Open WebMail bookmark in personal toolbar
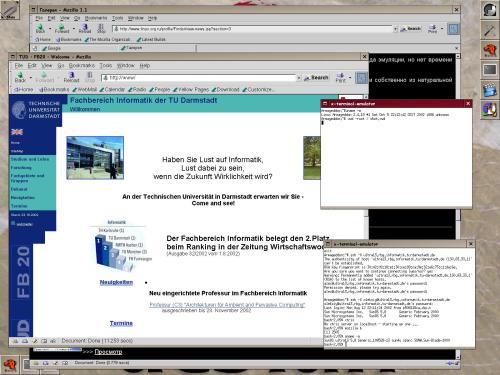Screen dimensions: 500x375 [85, 90]
